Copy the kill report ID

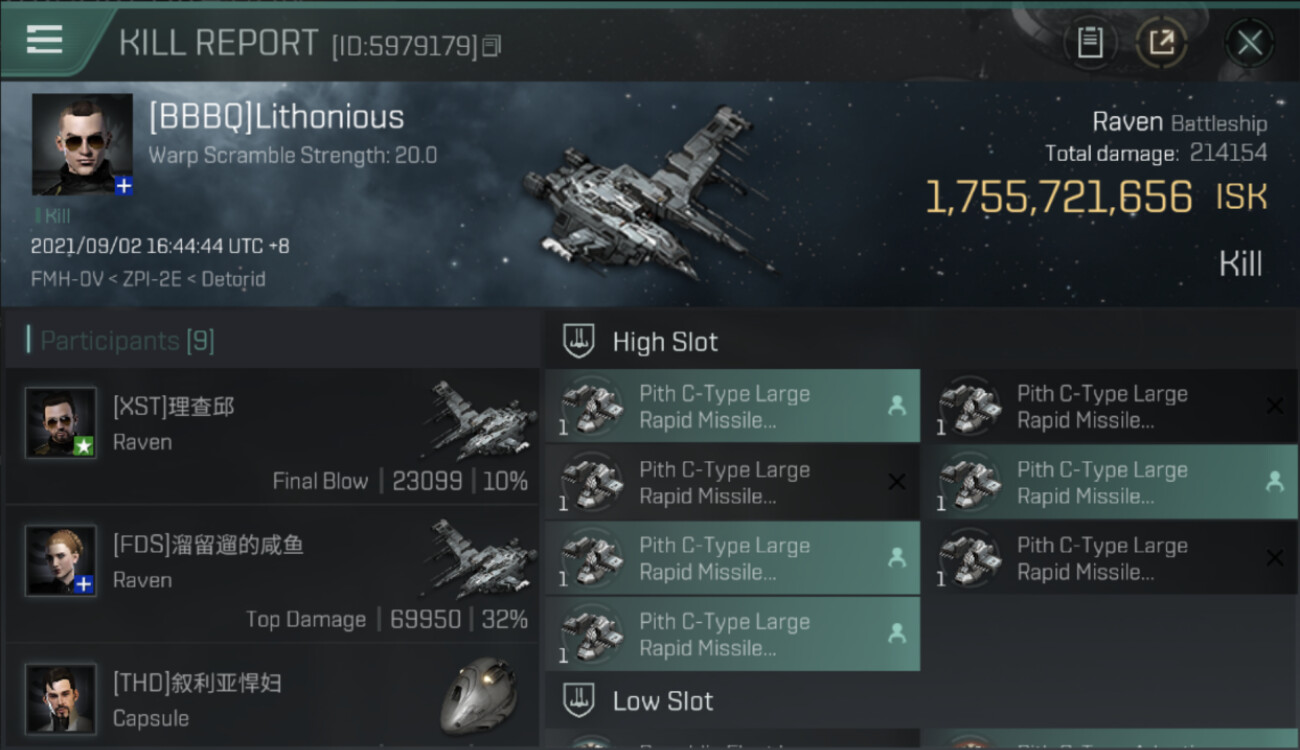(491, 46)
